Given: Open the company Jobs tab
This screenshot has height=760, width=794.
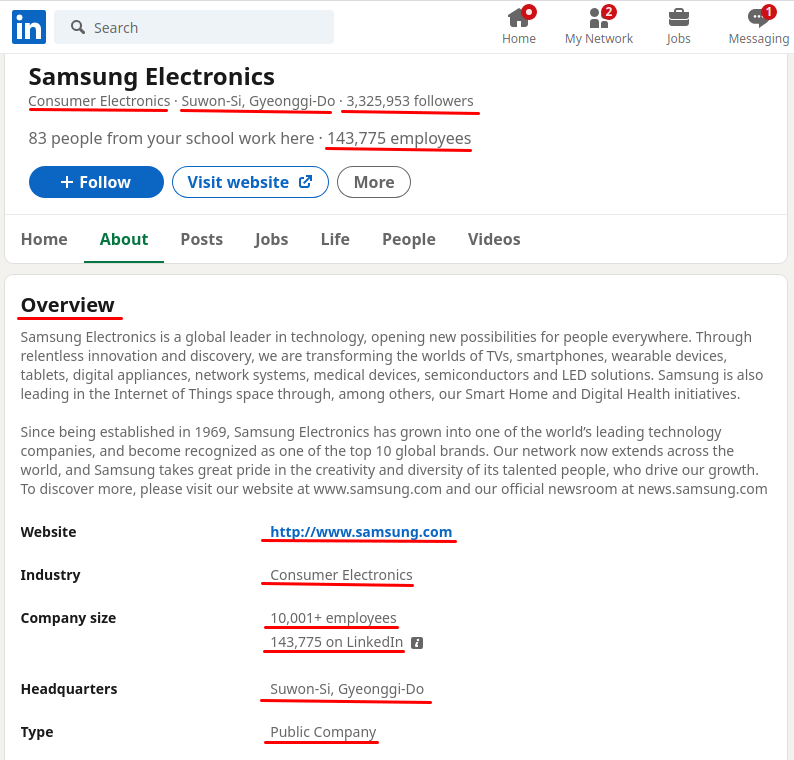Looking at the screenshot, I should tap(271, 239).
